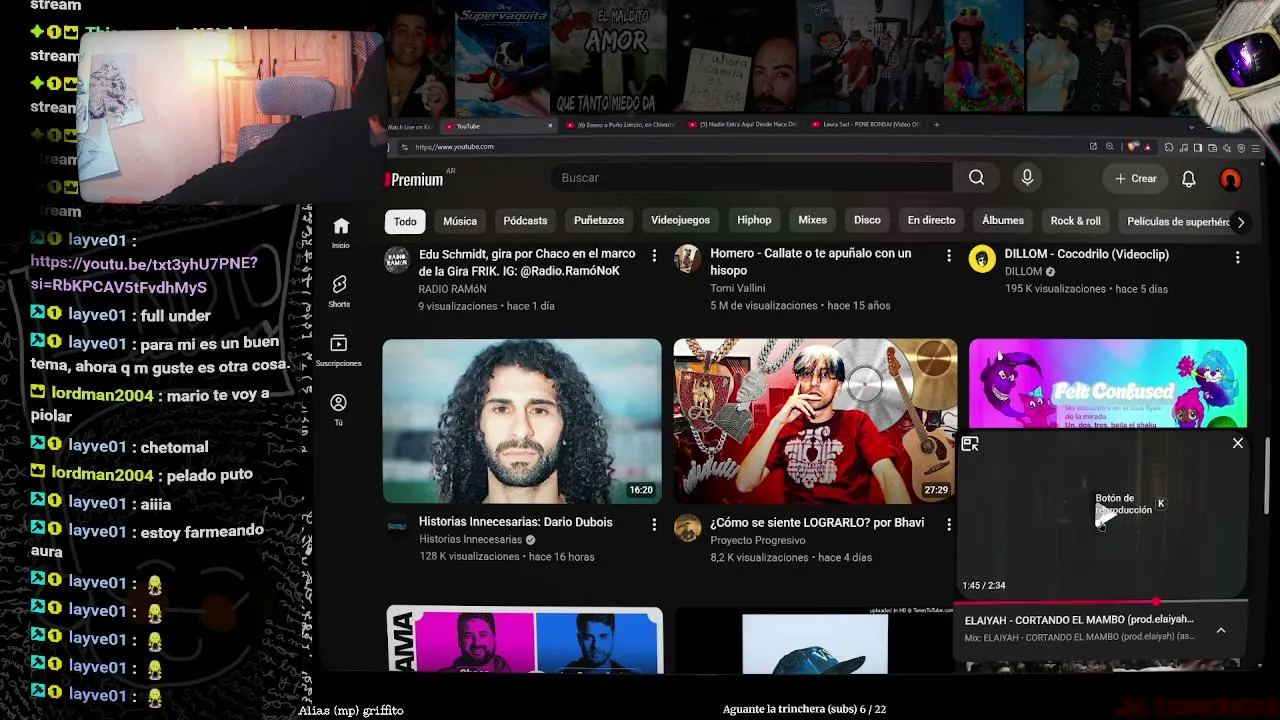This screenshot has width=1280, height=720.
Task: Click the browser address bar URL
Action: coord(455,147)
